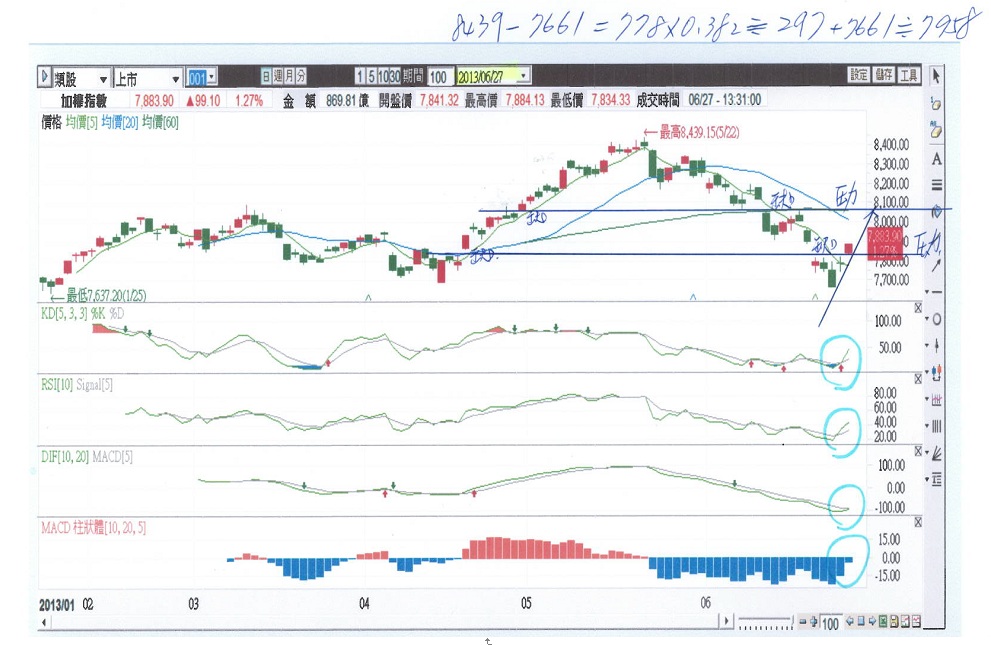Pick the retracement levels tool at toolbar bottom
The height and width of the screenshot is (645, 991).
[937, 479]
